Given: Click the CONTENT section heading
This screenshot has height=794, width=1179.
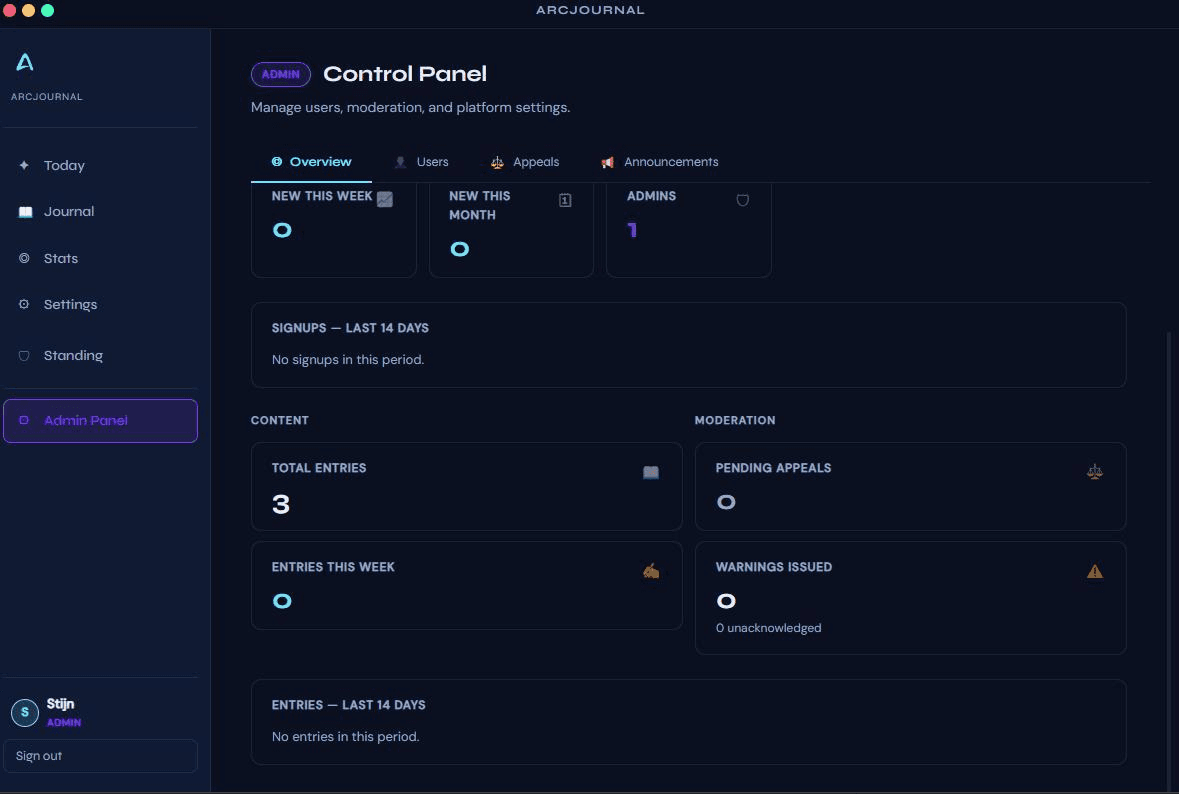Looking at the screenshot, I should pos(280,420).
